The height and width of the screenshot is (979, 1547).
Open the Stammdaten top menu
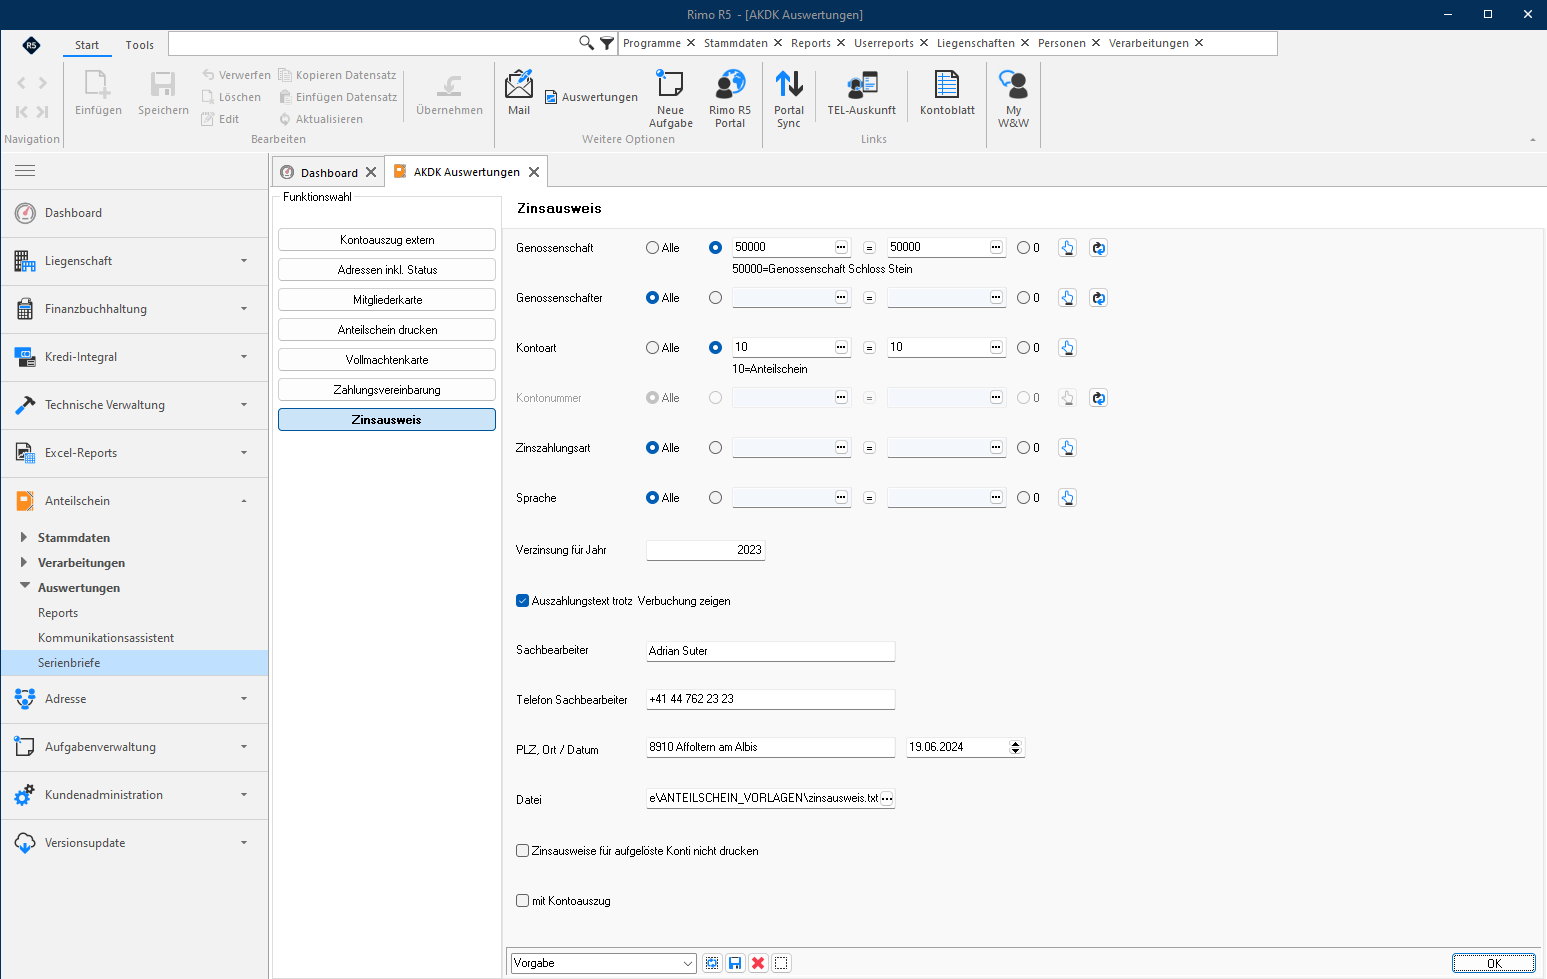[x=736, y=43]
